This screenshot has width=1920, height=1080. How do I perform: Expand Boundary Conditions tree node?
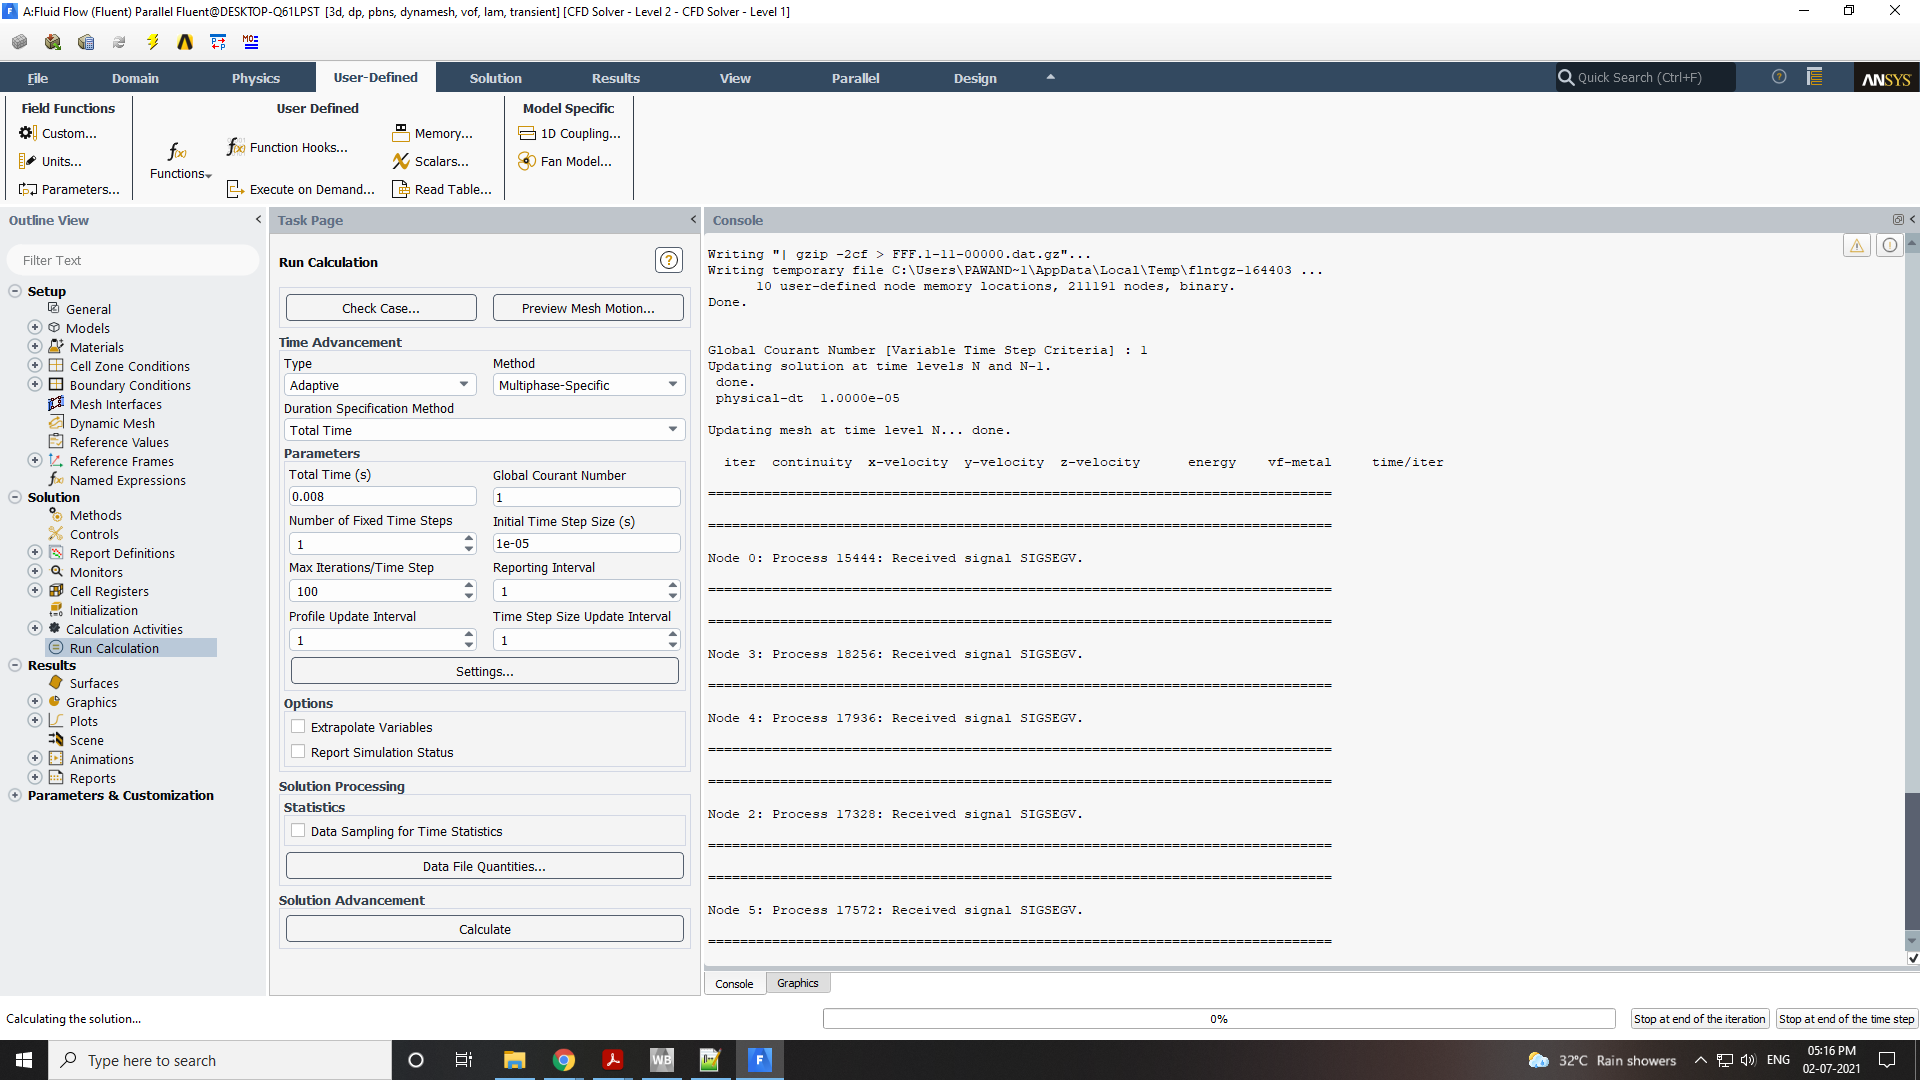coord(35,385)
